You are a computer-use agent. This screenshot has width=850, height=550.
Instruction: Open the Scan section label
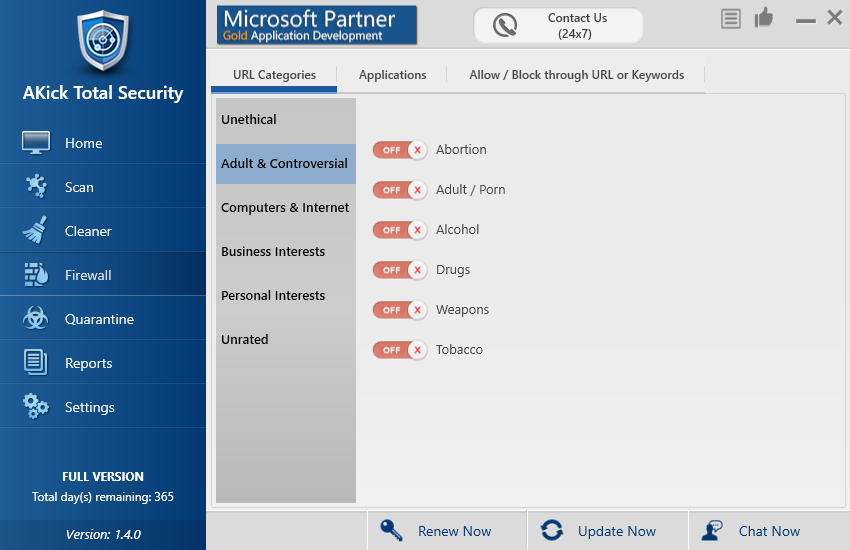click(x=79, y=187)
